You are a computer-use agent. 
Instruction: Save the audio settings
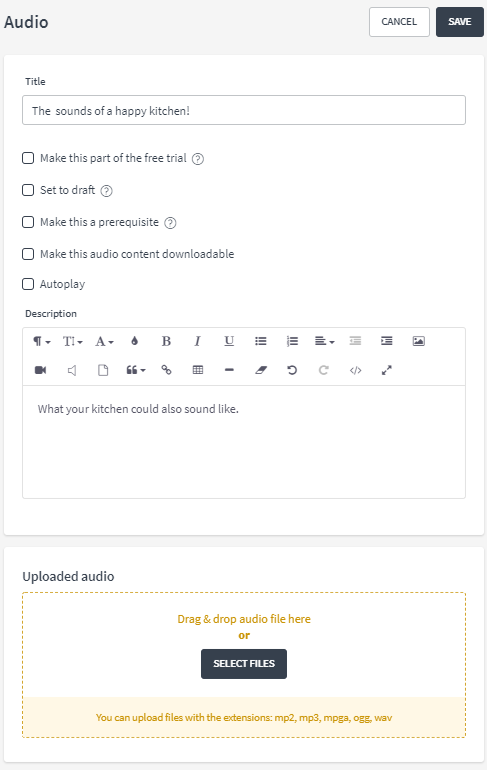460,22
